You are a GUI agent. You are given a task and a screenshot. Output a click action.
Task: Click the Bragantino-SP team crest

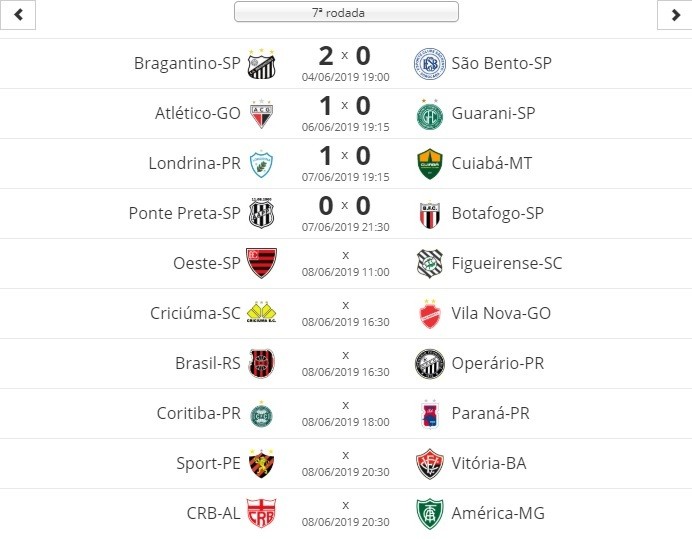click(x=261, y=64)
